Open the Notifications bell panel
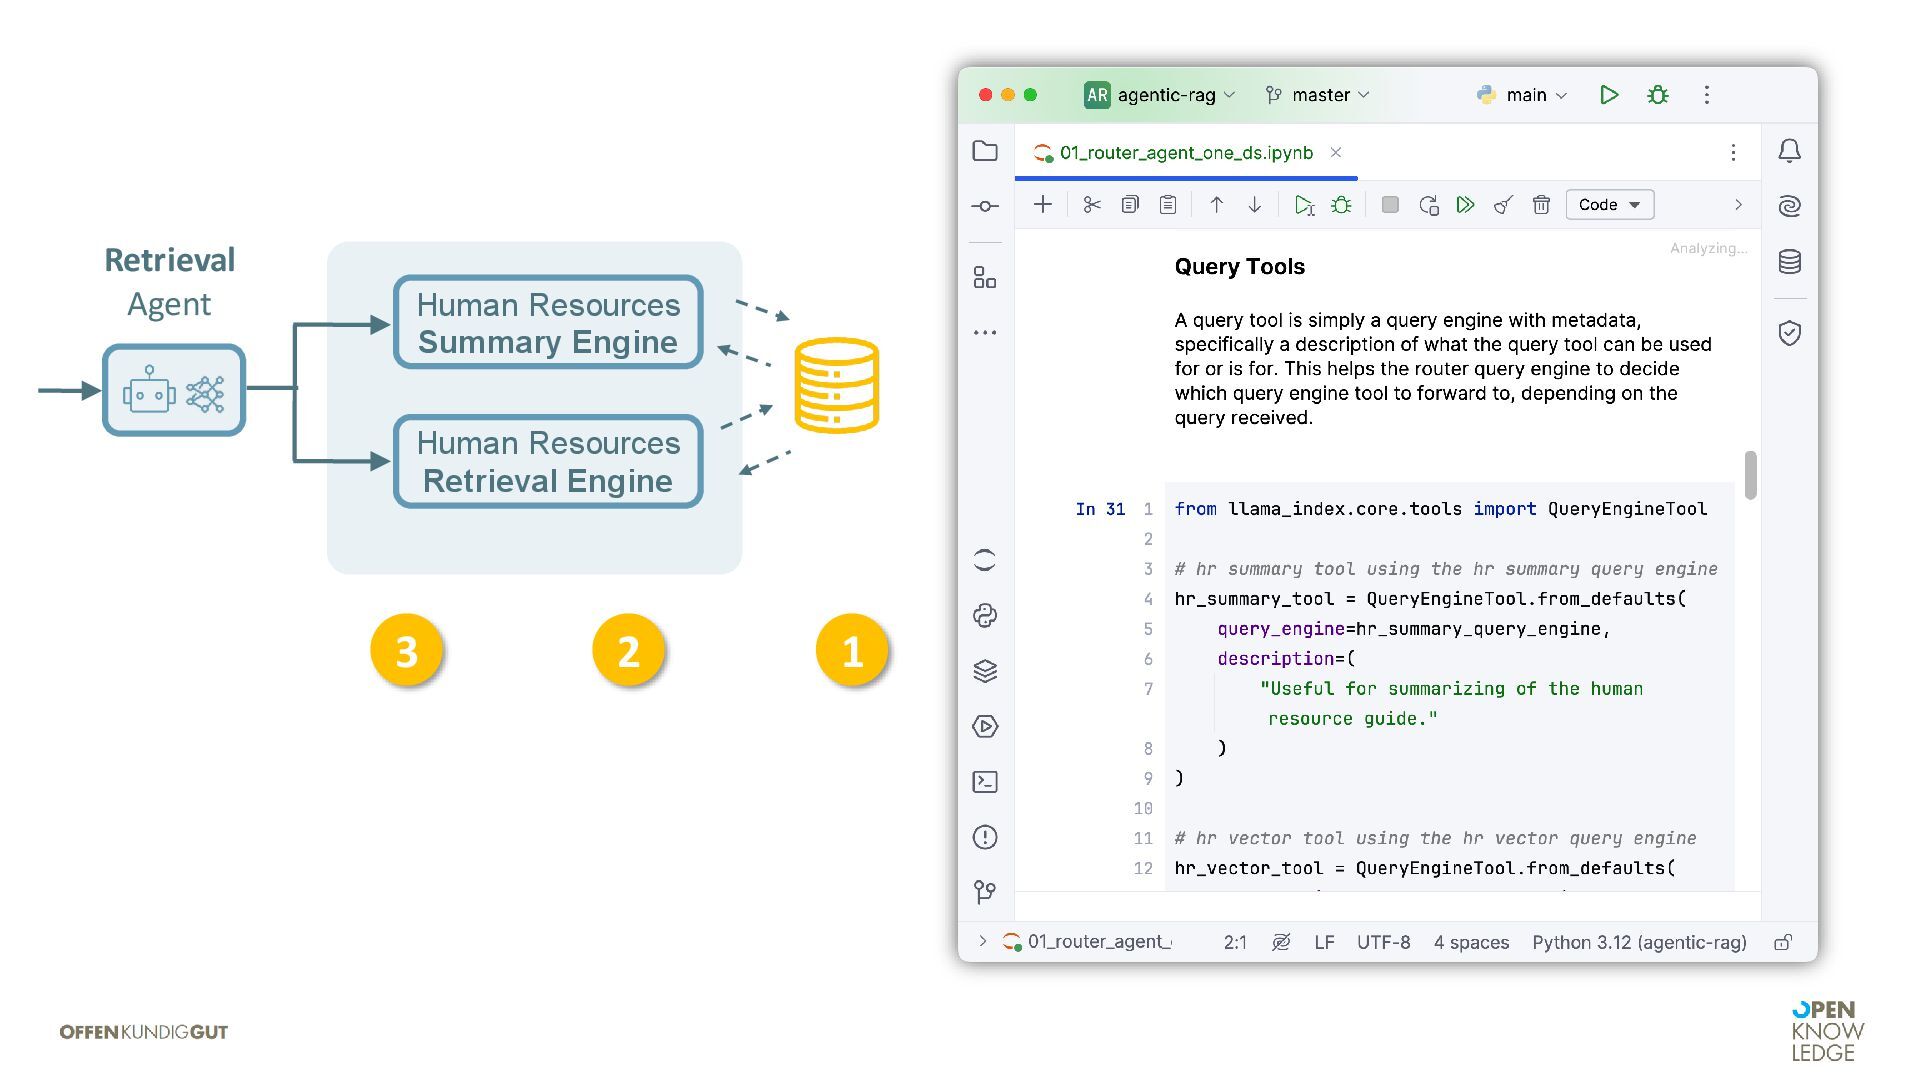 pos(1790,151)
